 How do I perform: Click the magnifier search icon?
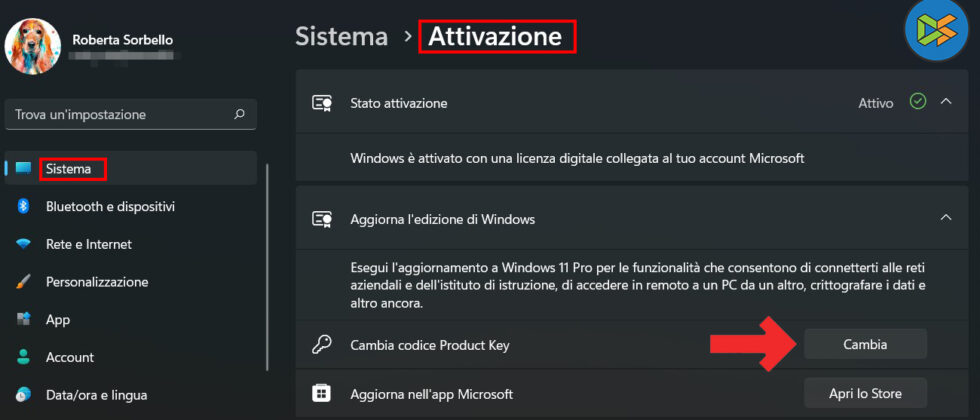tap(239, 114)
